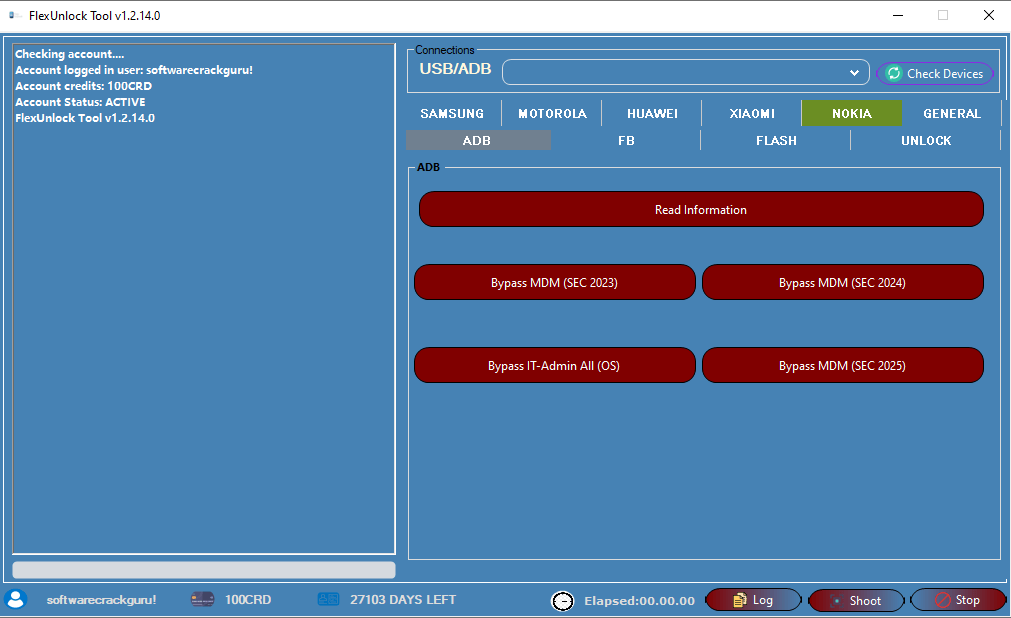Click the credit card icon beside 100CRD
Screen dimensions: 1011x618
(x=203, y=599)
